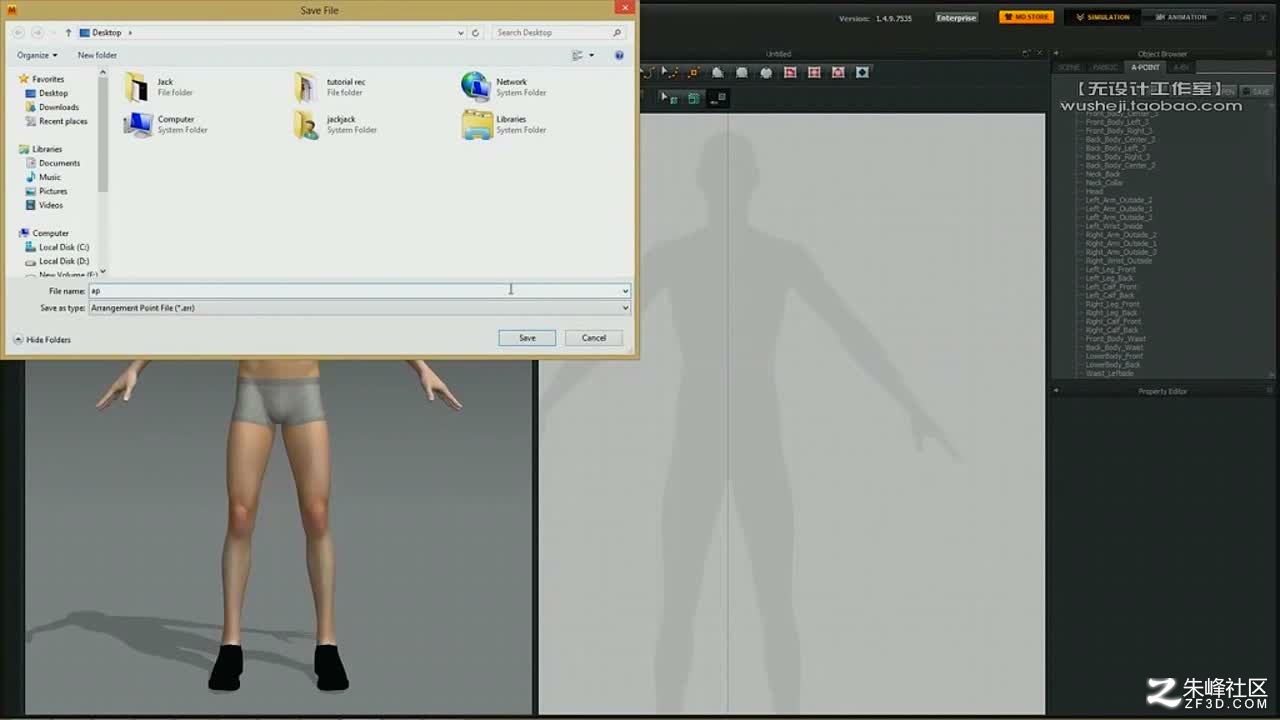Switch to SCENE tab in Object Browser
Screen dimensions: 1280x720
tap(1069, 68)
